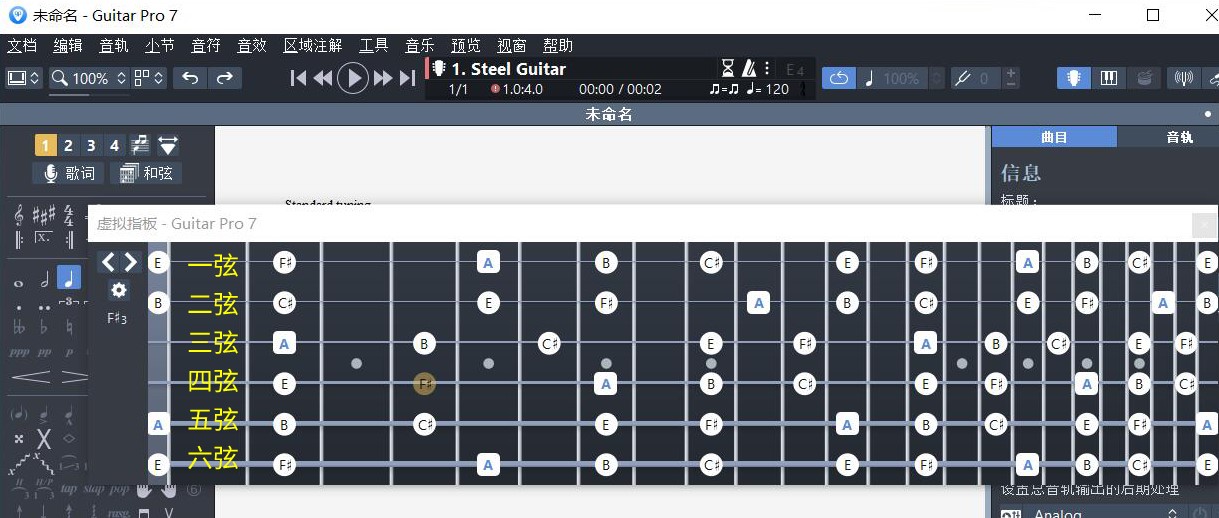Enable the count-in hourglass icon
This screenshot has width=1219, height=518.
(728, 68)
